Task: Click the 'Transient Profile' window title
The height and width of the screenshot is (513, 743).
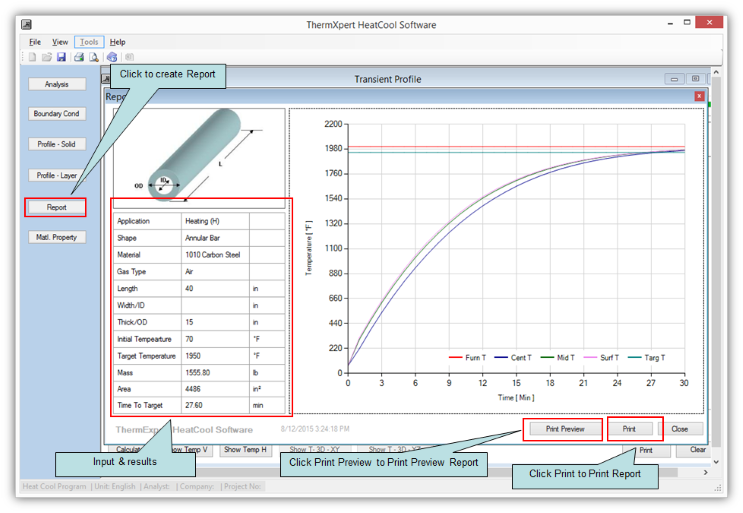Action: click(x=388, y=79)
